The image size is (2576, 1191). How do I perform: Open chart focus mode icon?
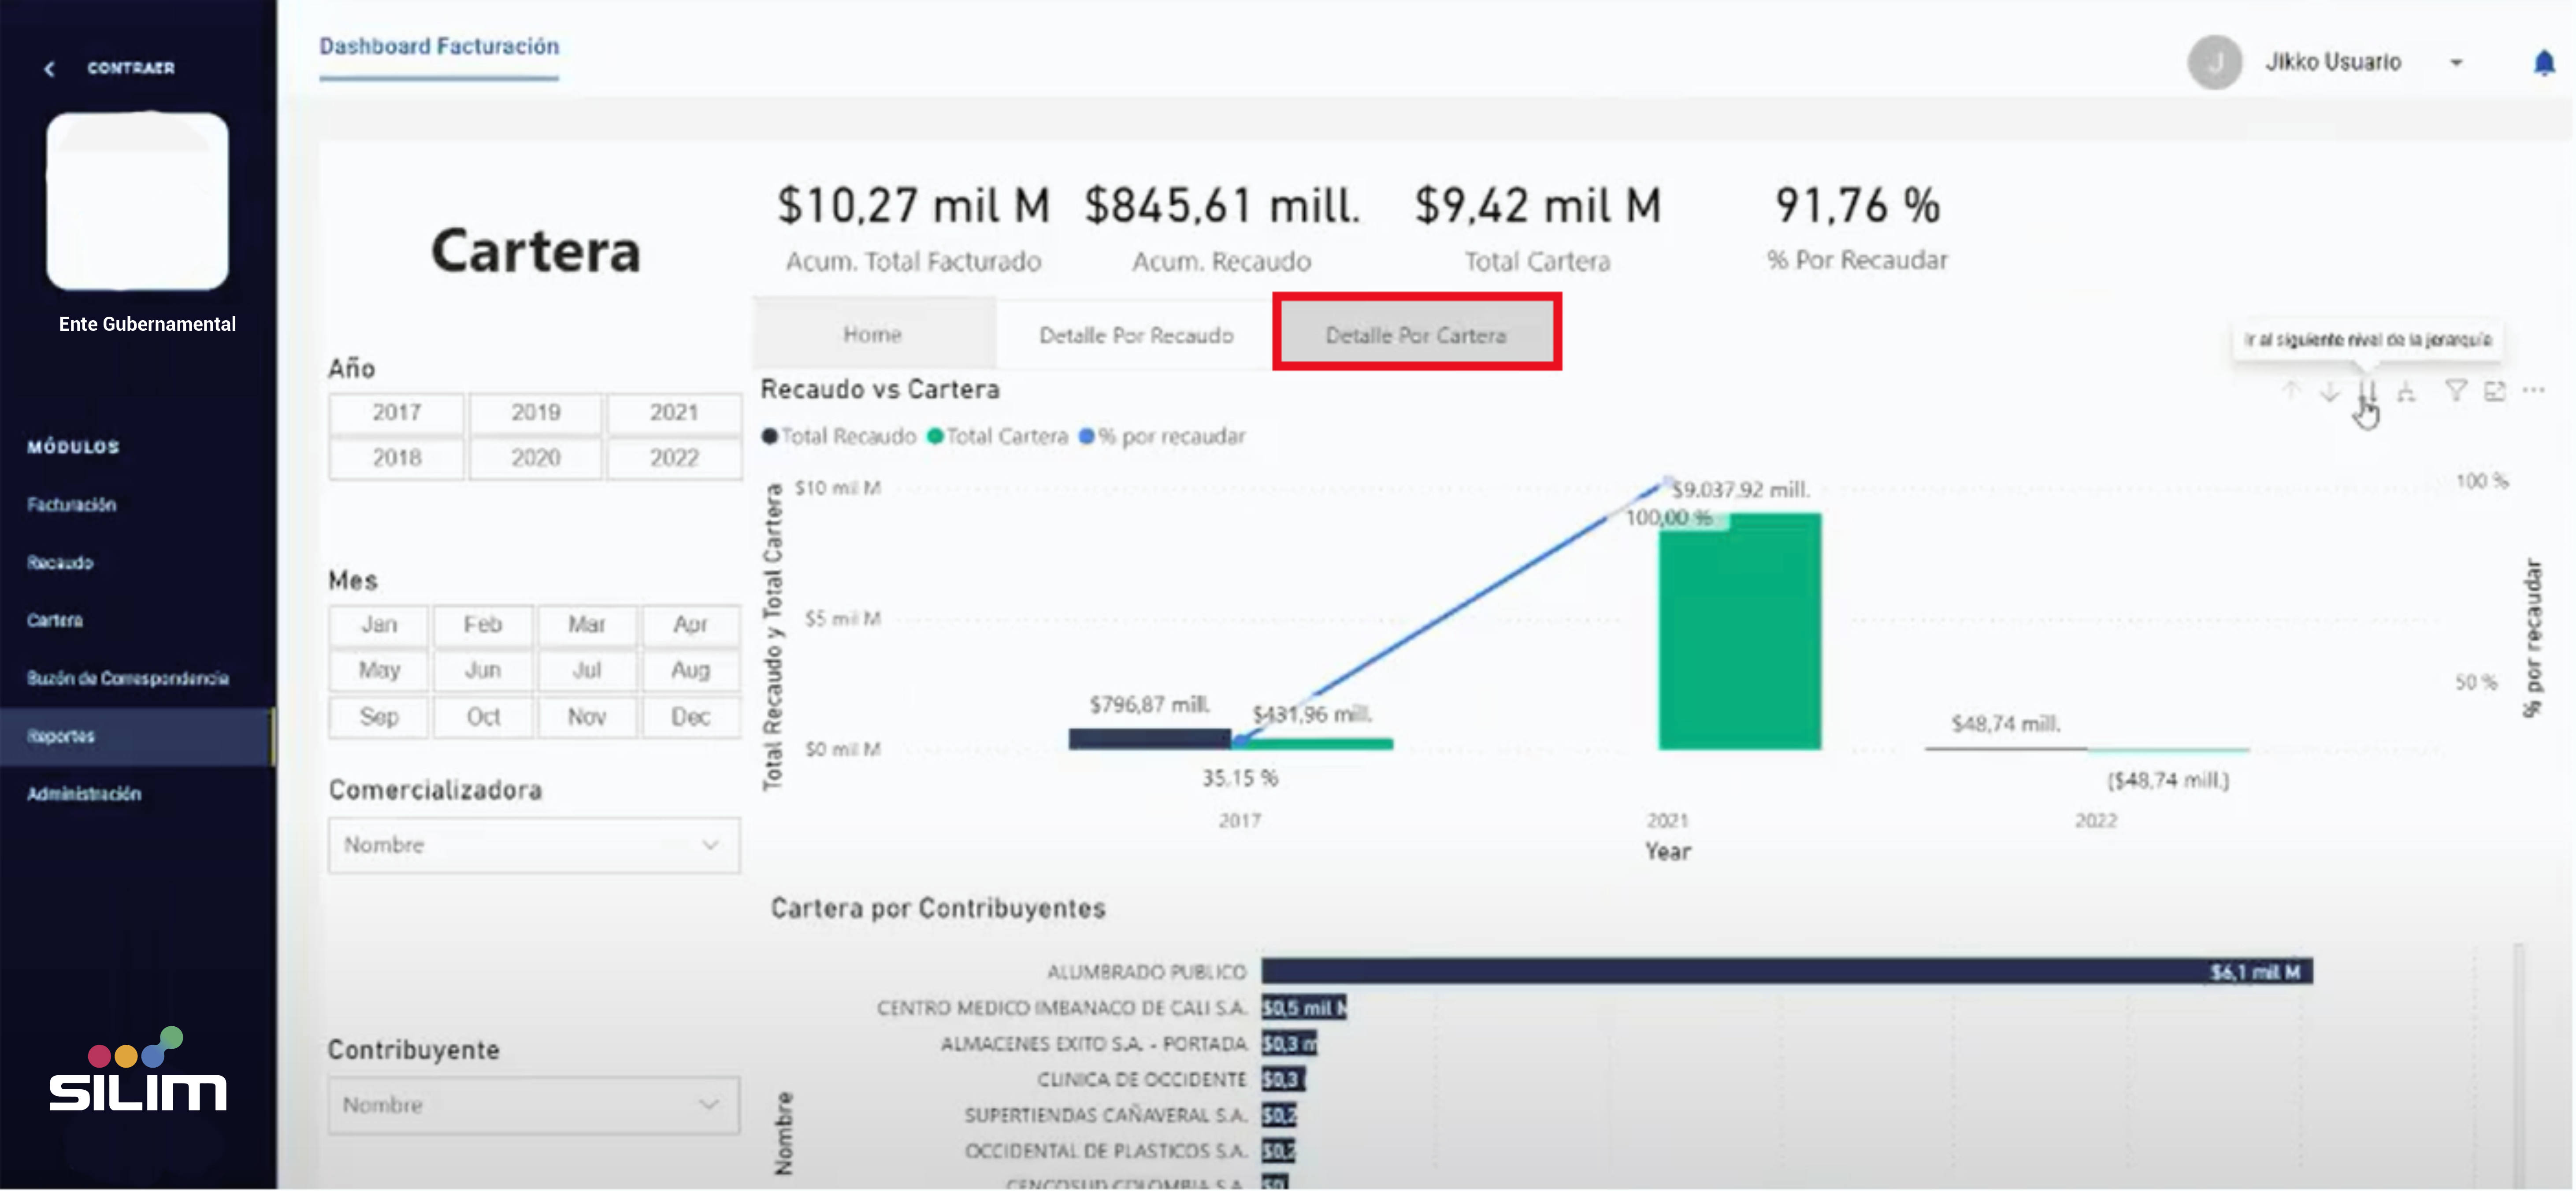click(2495, 391)
